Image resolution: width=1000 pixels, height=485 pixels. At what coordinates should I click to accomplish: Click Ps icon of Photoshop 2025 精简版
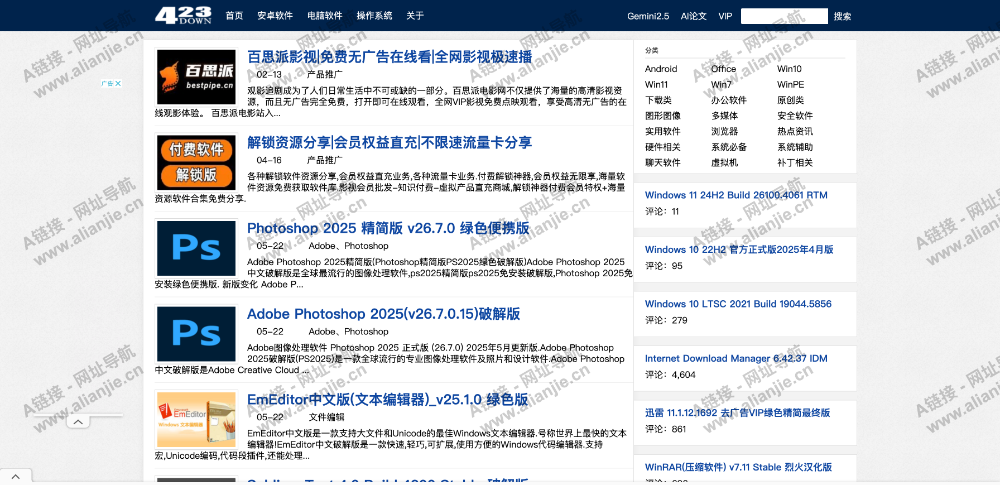pos(196,248)
